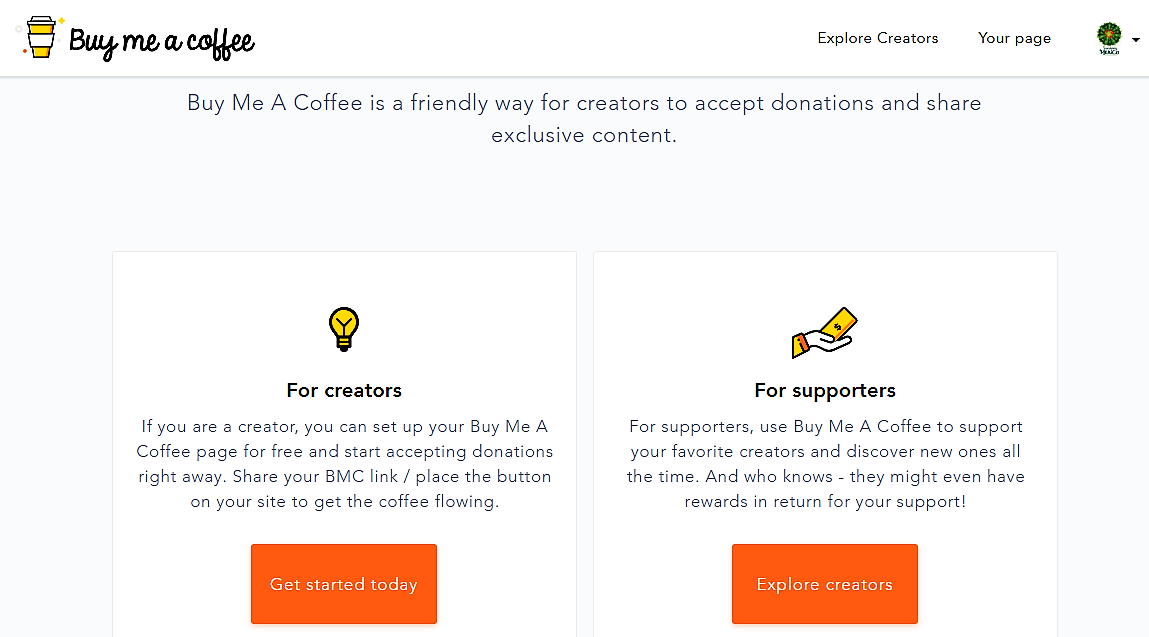Click the For creators heading
Viewport: 1149px width, 637px height.
tap(343, 390)
